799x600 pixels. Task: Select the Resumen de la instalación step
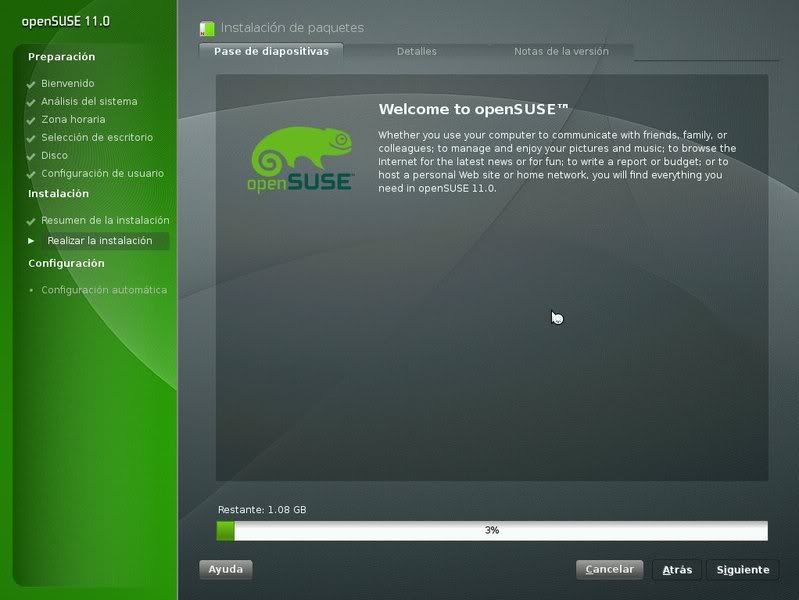tap(105, 220)
